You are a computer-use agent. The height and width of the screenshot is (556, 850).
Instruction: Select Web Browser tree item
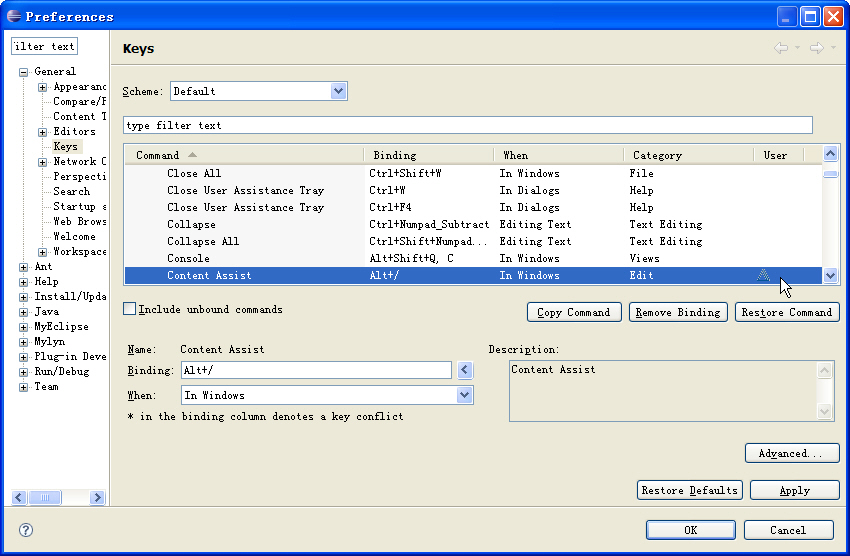[x=79, y=222]
